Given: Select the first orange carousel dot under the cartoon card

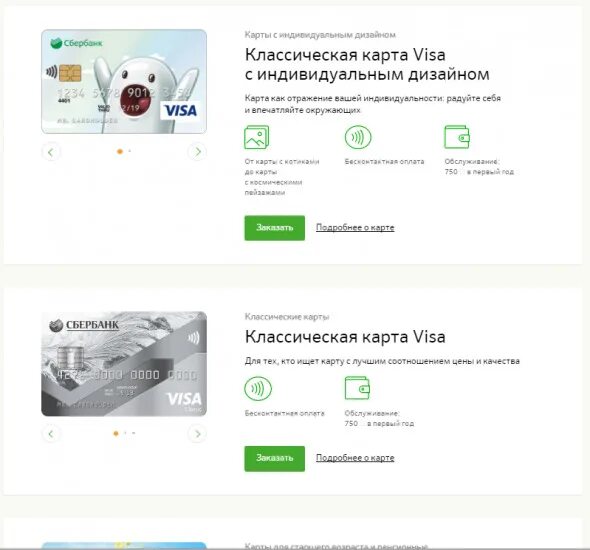Looking at the screenshot, I should [x=120, y=152].
